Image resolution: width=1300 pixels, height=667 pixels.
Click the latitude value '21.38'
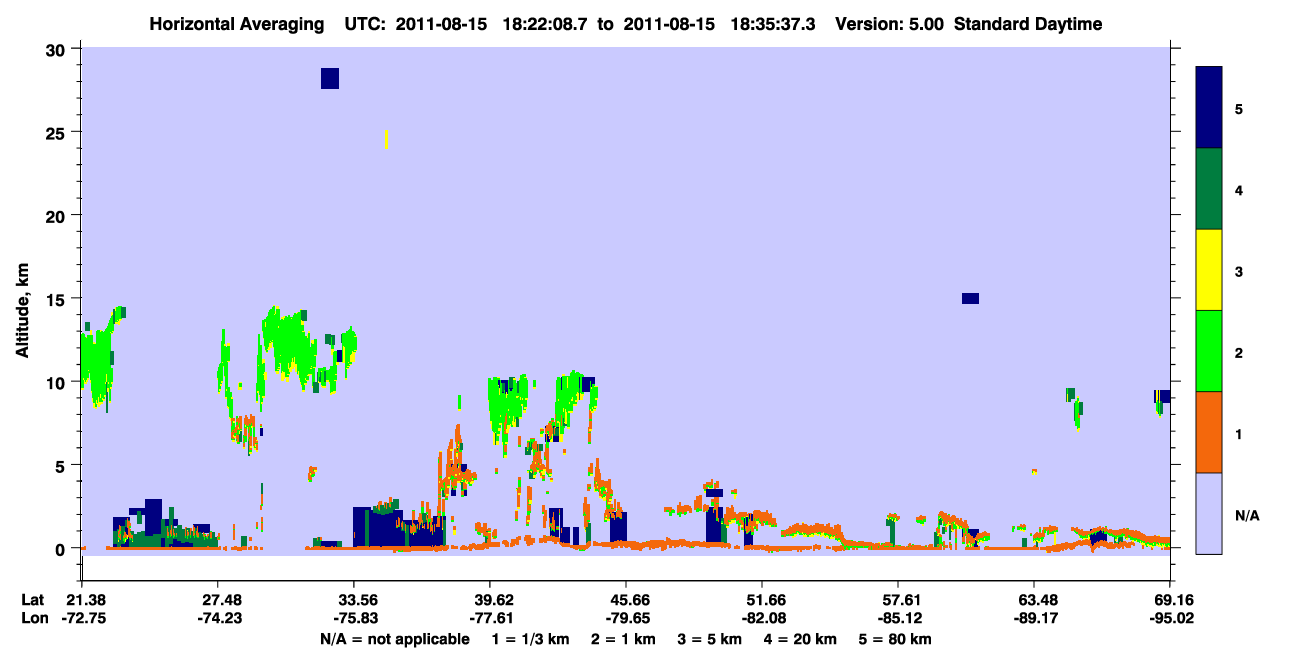(81, 600)
